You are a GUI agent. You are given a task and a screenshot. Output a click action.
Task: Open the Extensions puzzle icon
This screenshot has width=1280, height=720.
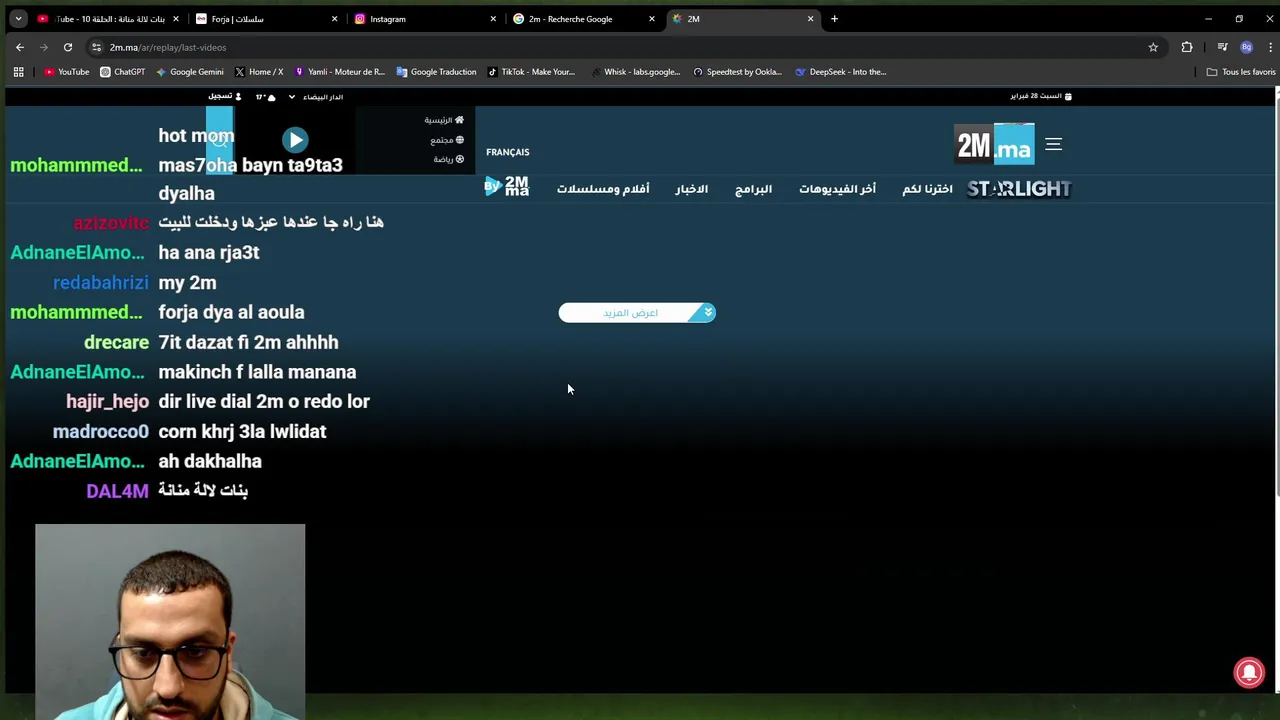point(1187,47)
